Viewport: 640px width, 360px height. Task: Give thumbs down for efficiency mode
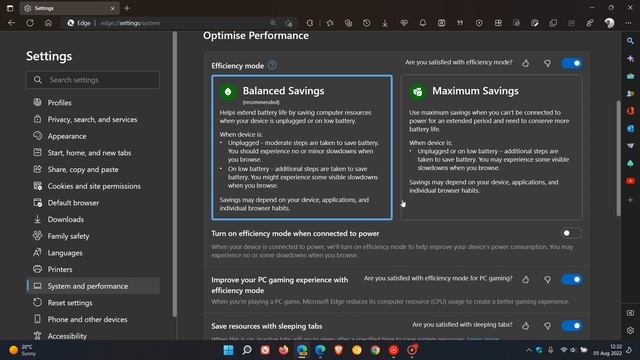point(547,63)
